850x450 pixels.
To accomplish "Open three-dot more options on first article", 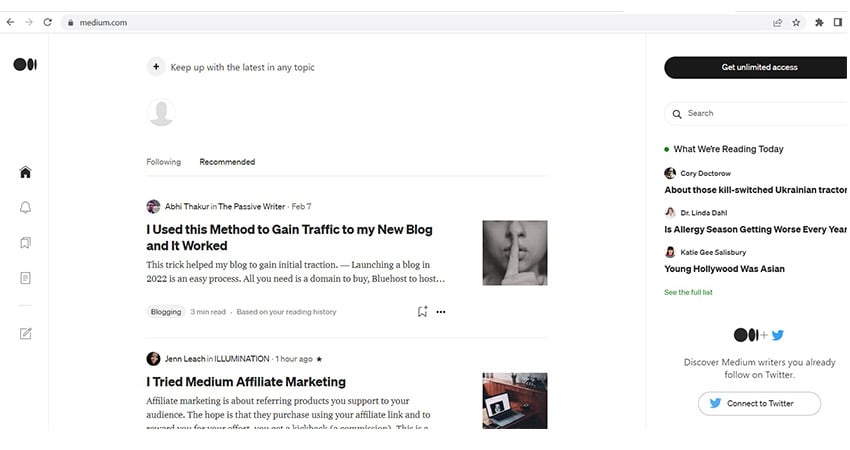I will point(441,312).
